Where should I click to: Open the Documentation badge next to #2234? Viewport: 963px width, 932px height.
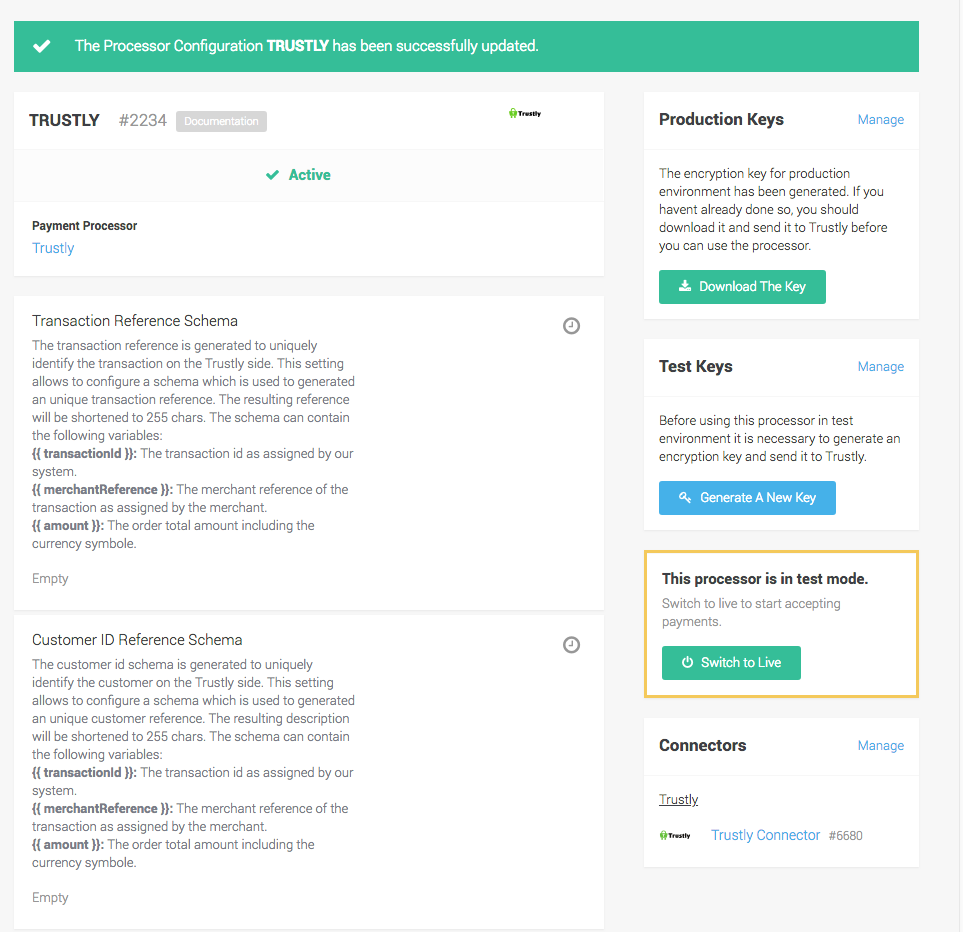(221, 121)
